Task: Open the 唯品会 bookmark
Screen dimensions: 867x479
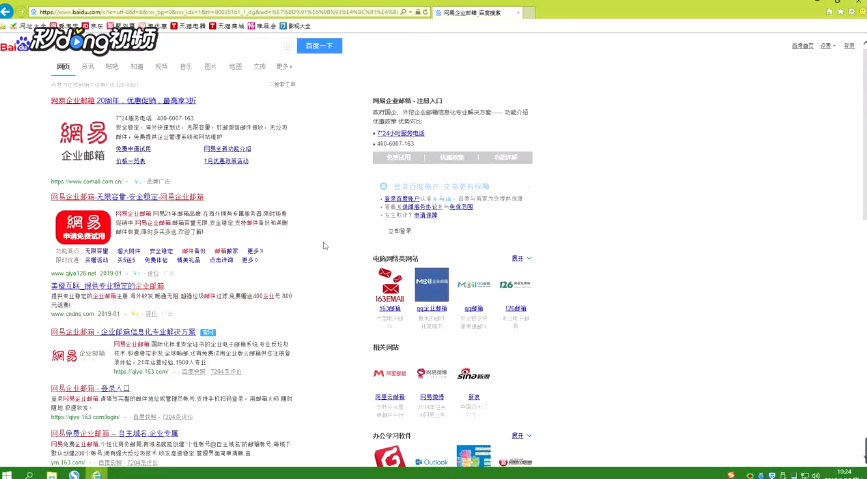Action: (262, 25)
